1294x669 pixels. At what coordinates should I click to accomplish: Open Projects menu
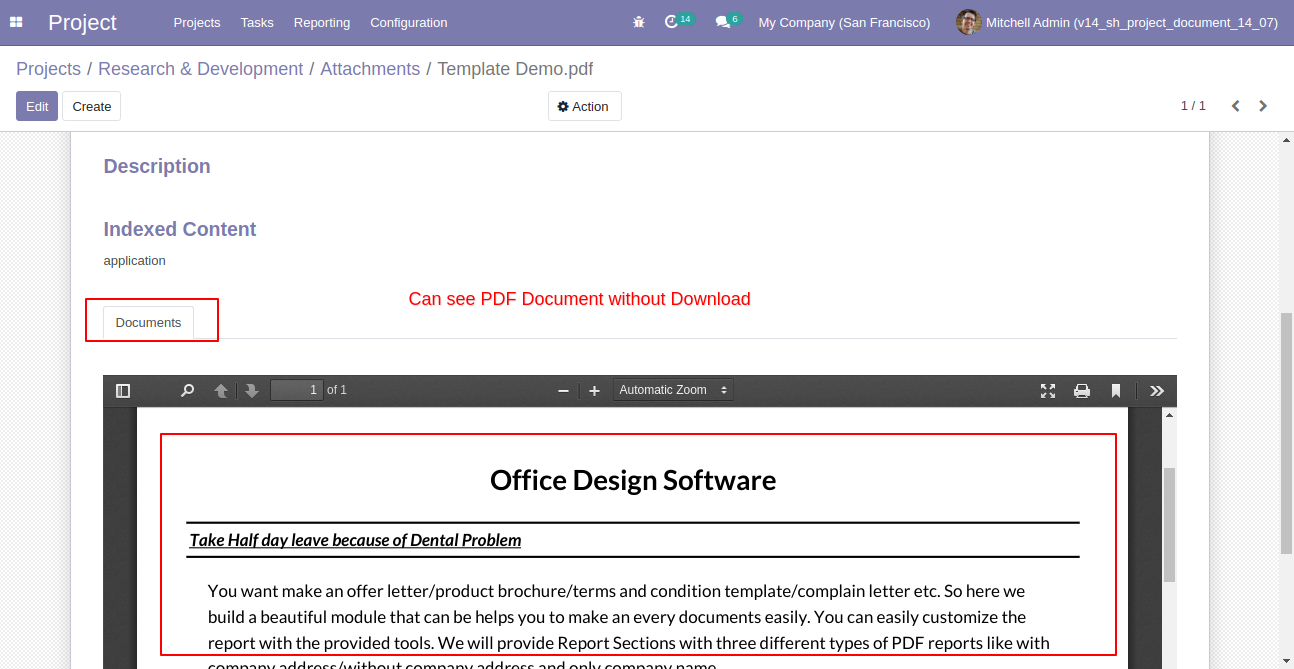(197, 22)
